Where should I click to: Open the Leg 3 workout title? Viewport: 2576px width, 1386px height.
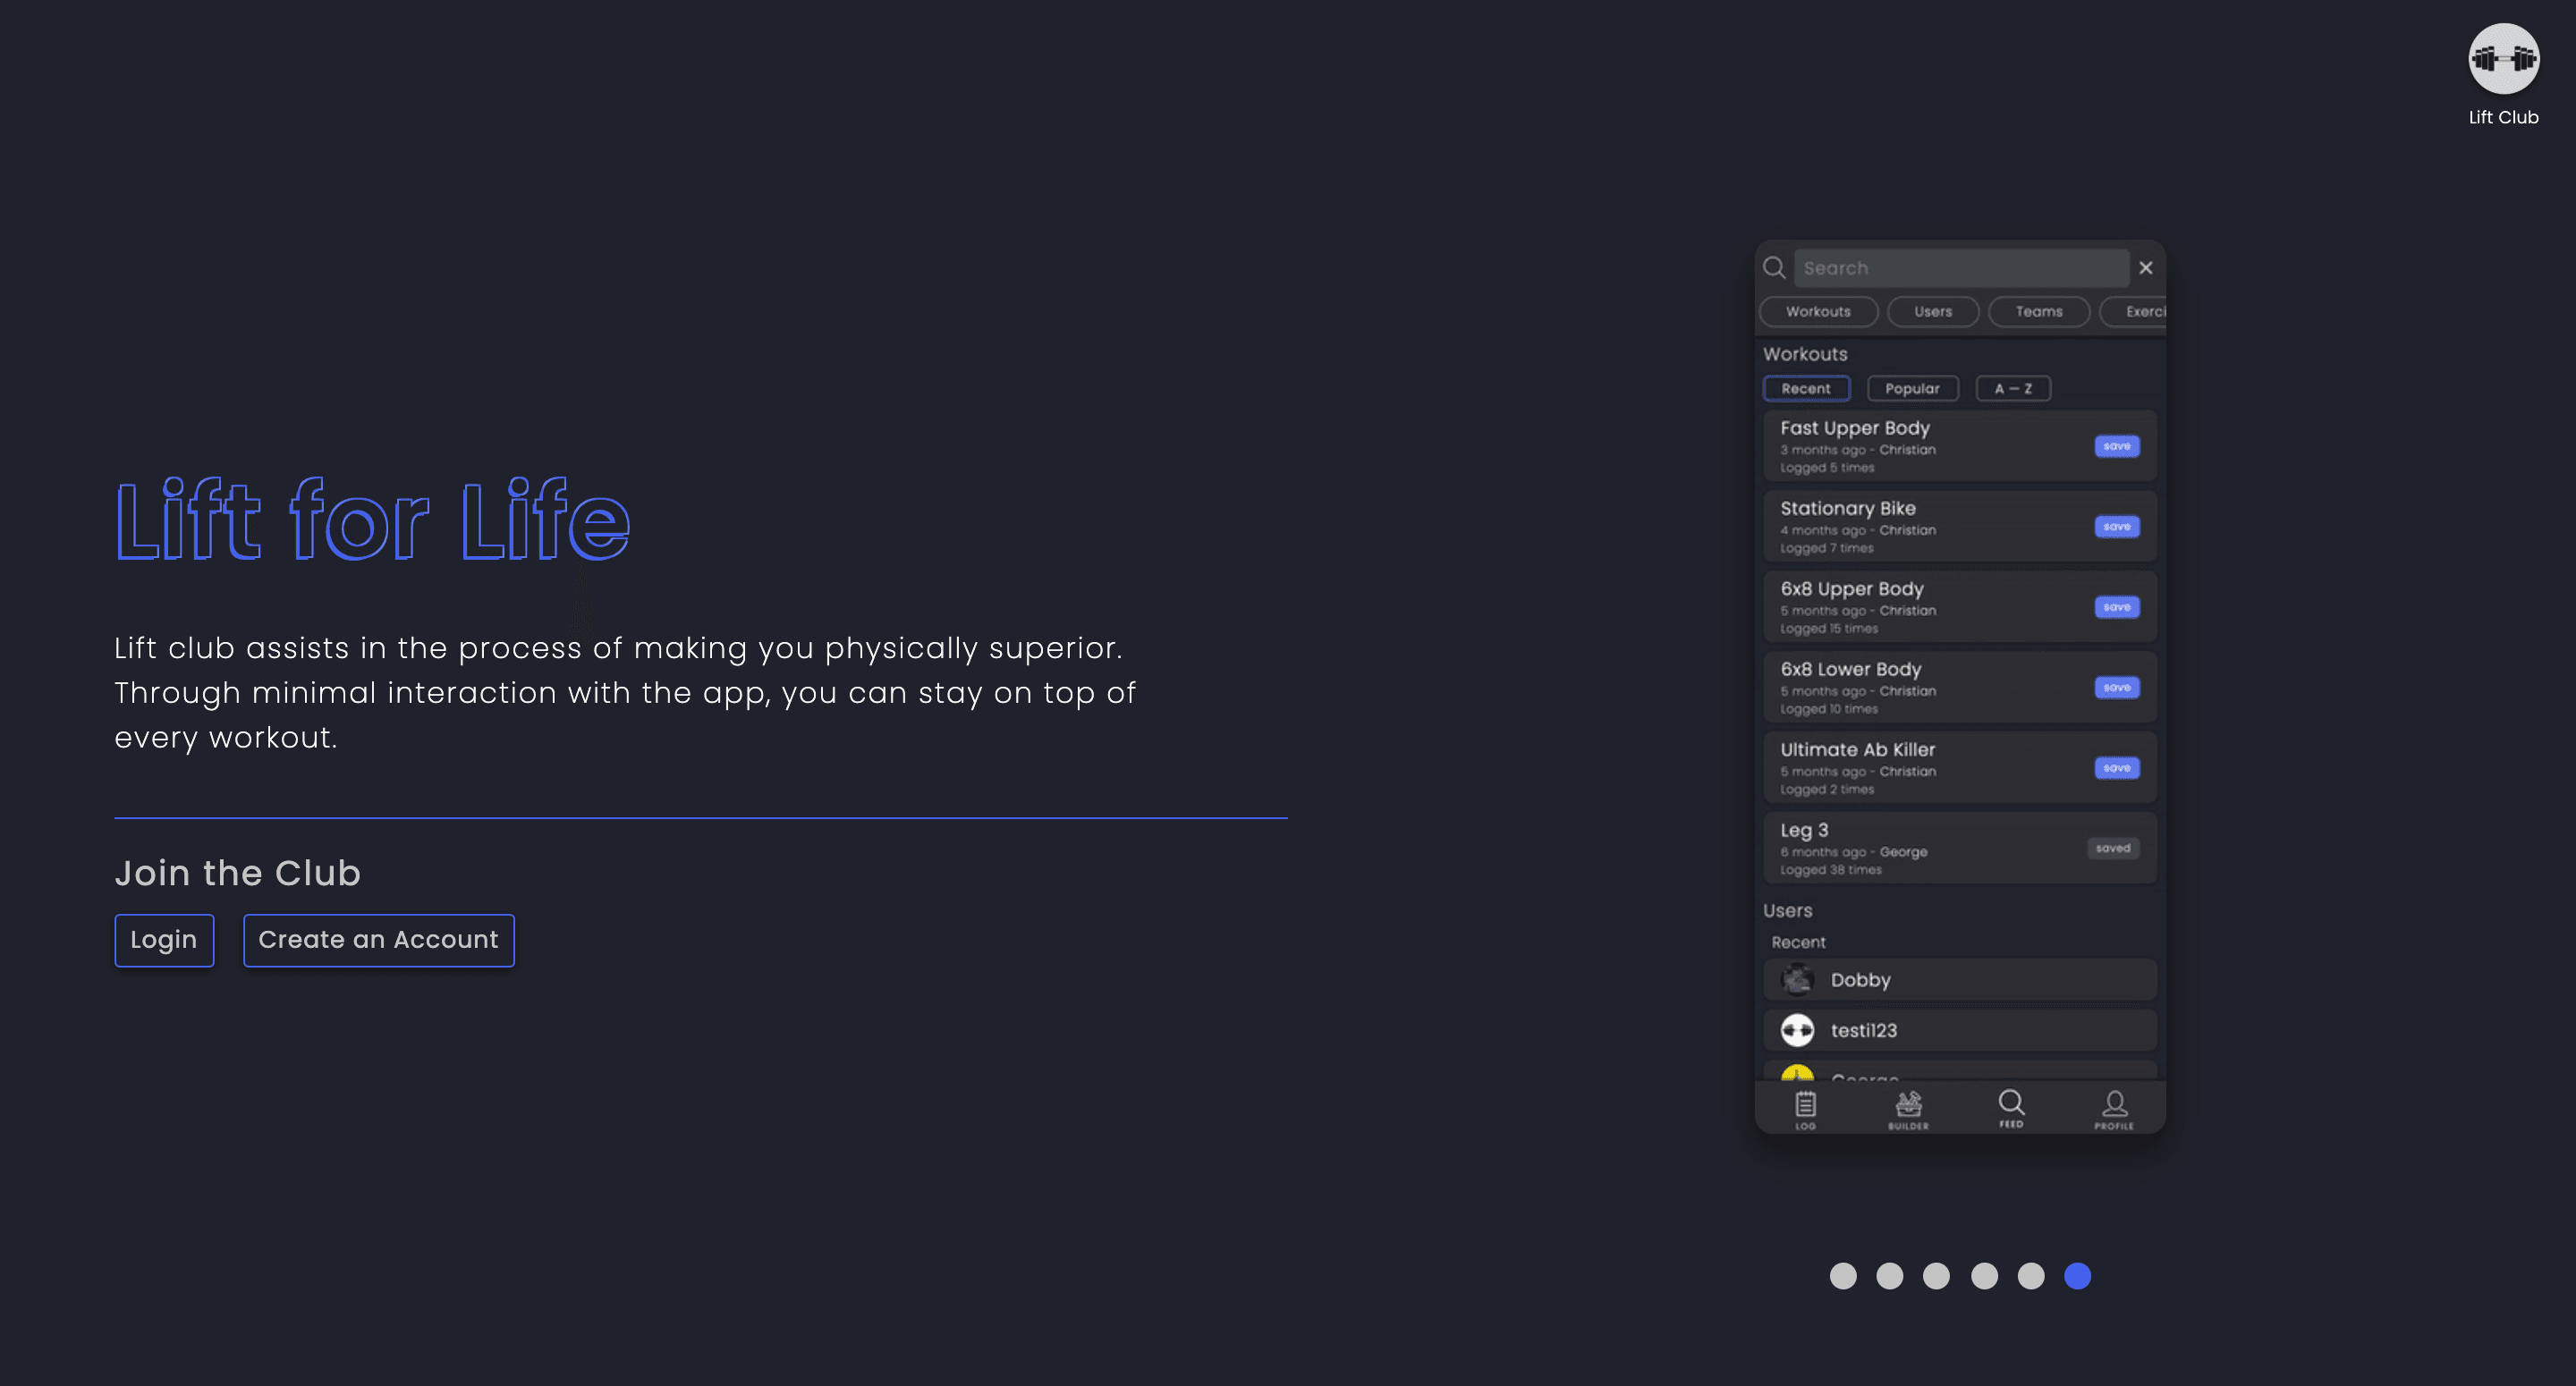[1804, 830]
